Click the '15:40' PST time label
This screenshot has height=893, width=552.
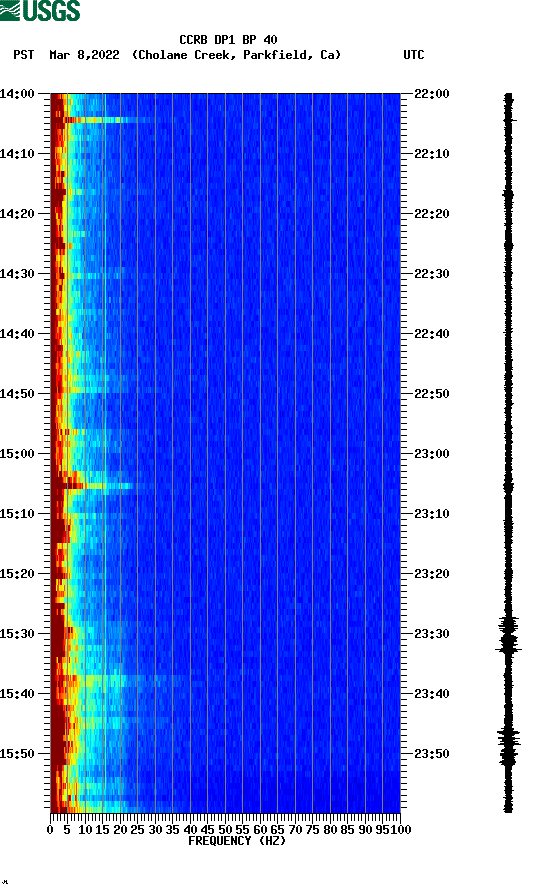tap(17, 694)
